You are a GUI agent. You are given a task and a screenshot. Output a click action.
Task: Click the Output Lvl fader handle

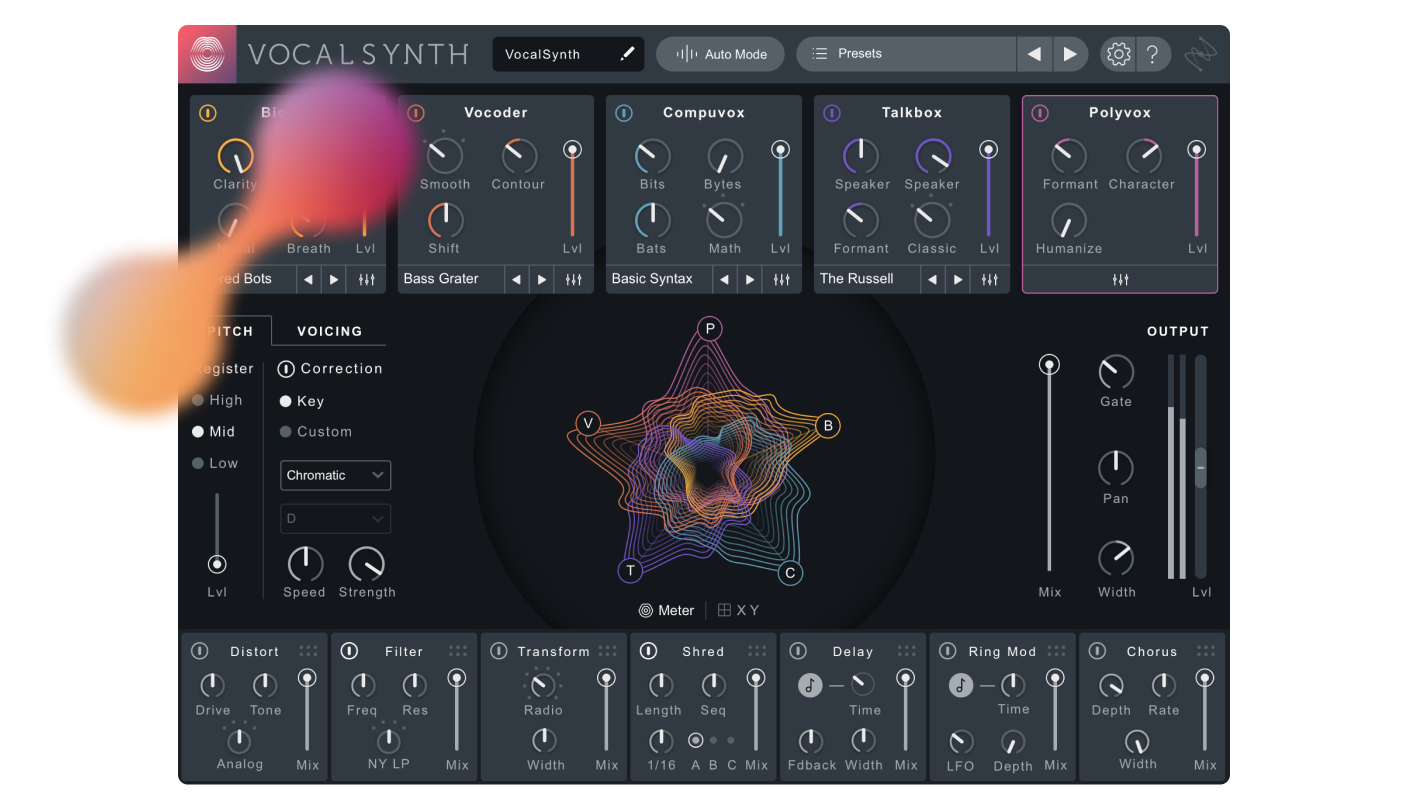pyautogui.click(x=1201, y=467)
